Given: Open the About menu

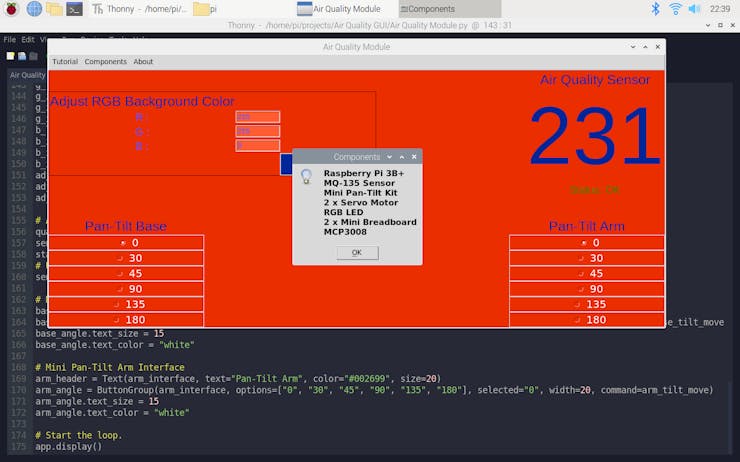Looking at the screenshot, I should click(143, 61).
